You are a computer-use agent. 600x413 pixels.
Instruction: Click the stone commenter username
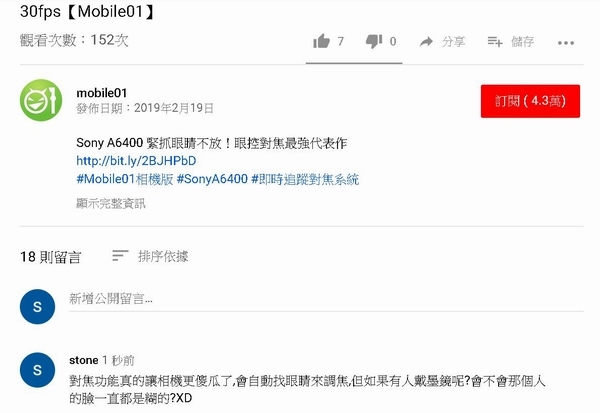(x=83, y=360)
